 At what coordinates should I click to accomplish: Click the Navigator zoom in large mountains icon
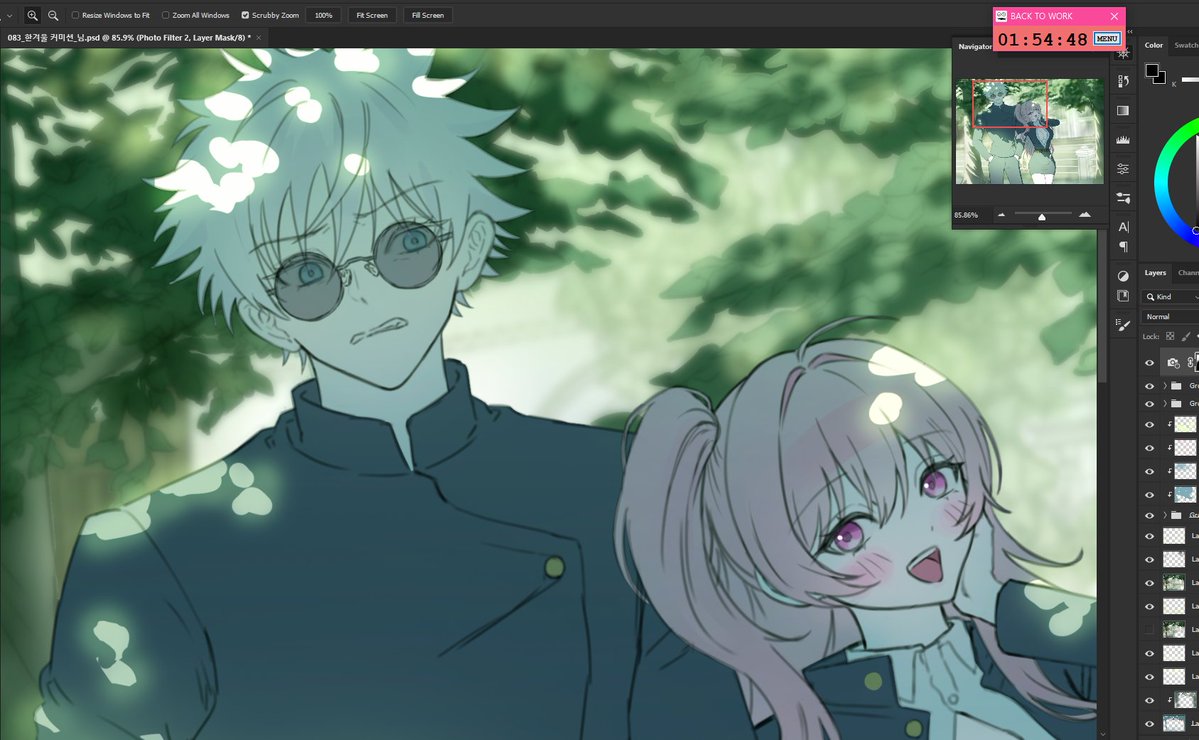[1084, 215]
